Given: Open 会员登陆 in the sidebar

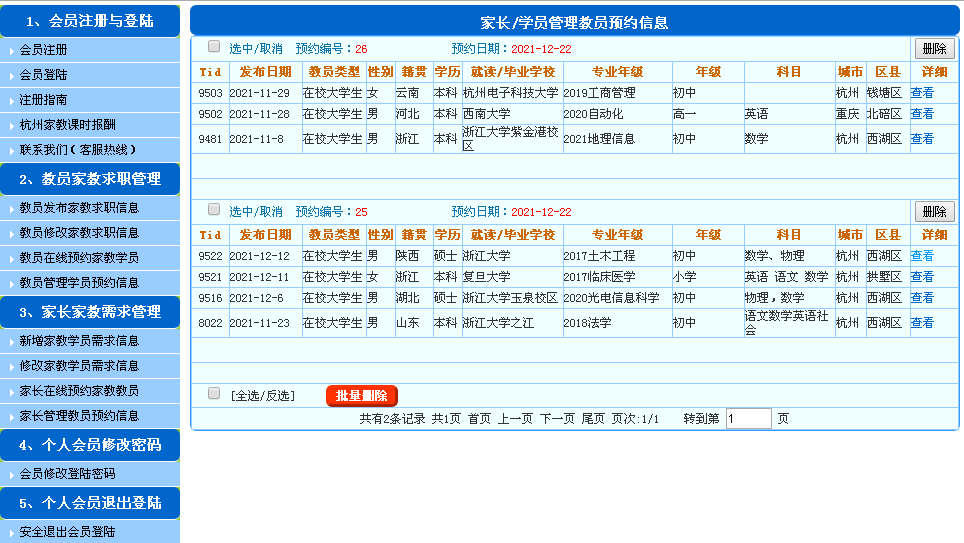Looking at the screenshot, I should click(44, 75).
